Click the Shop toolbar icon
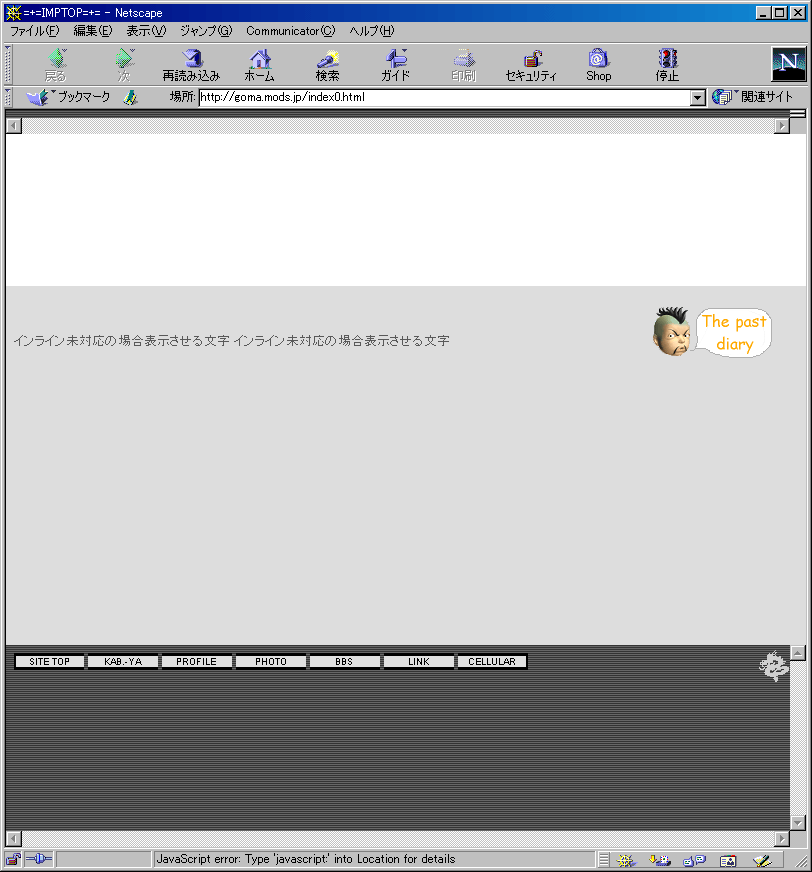812x872 pixels. tap(598, 65)
